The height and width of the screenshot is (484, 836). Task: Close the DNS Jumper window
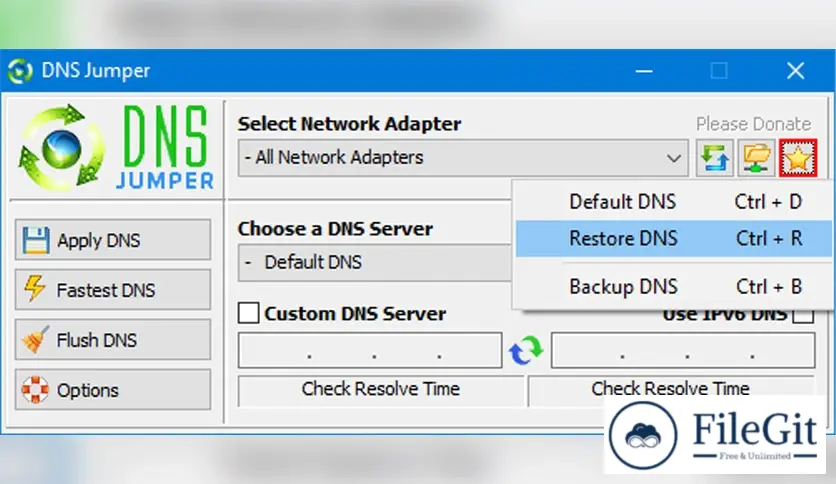pyautogui.click(x=795, y=70)
